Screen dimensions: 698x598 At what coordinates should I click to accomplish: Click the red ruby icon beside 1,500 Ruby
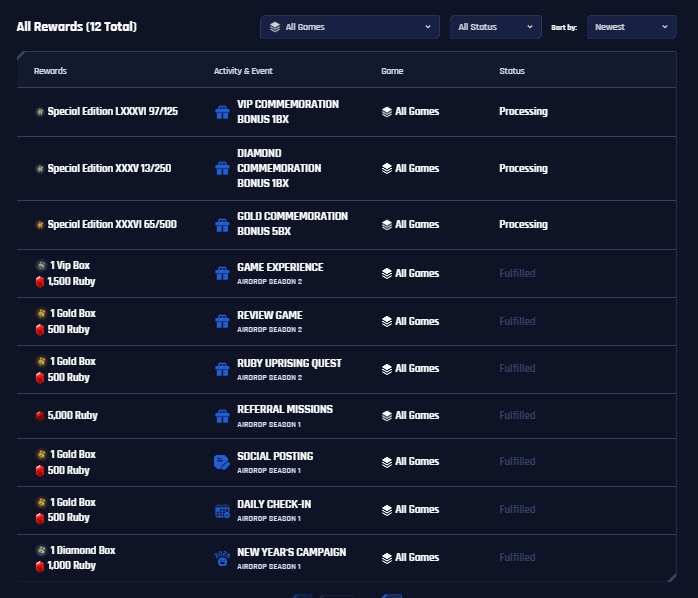40,281
